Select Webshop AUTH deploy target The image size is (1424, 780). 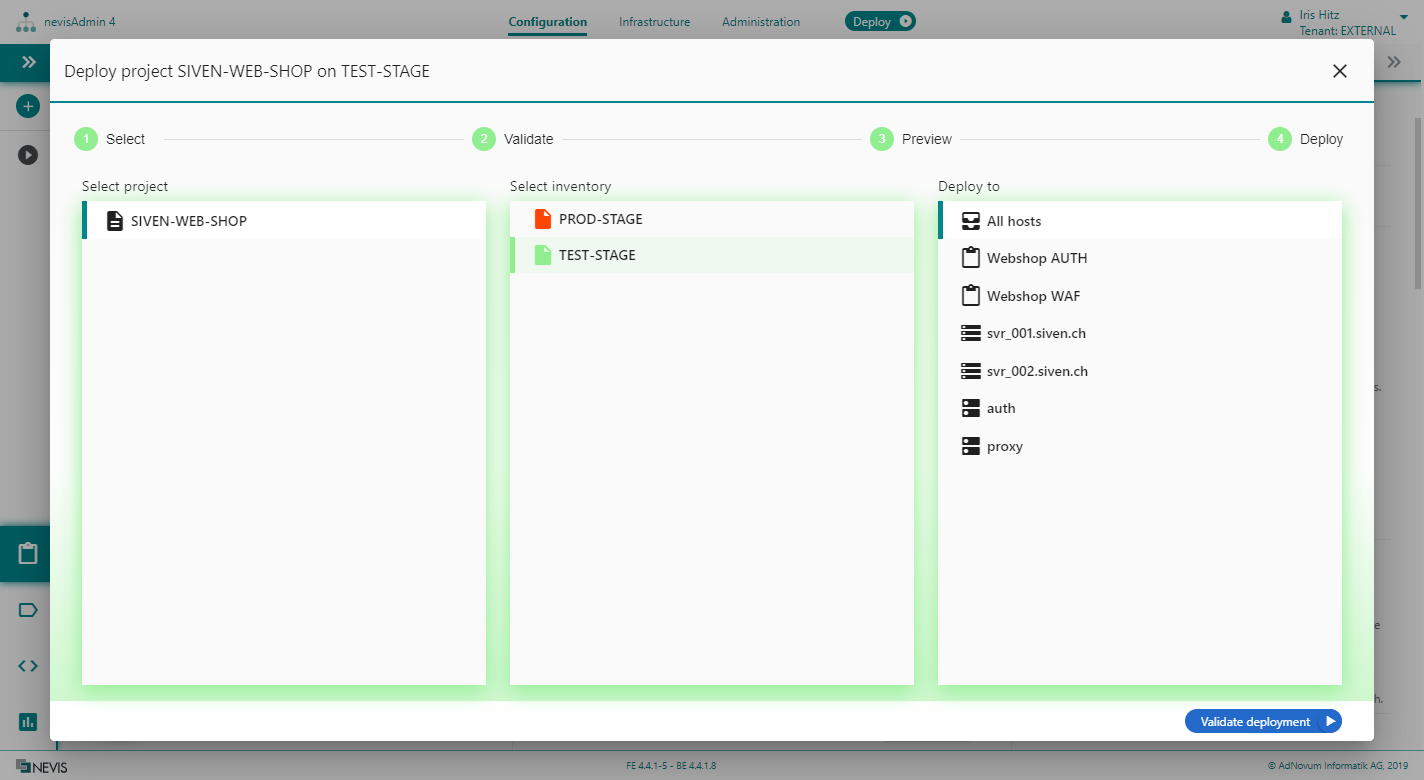(1140, 258)
